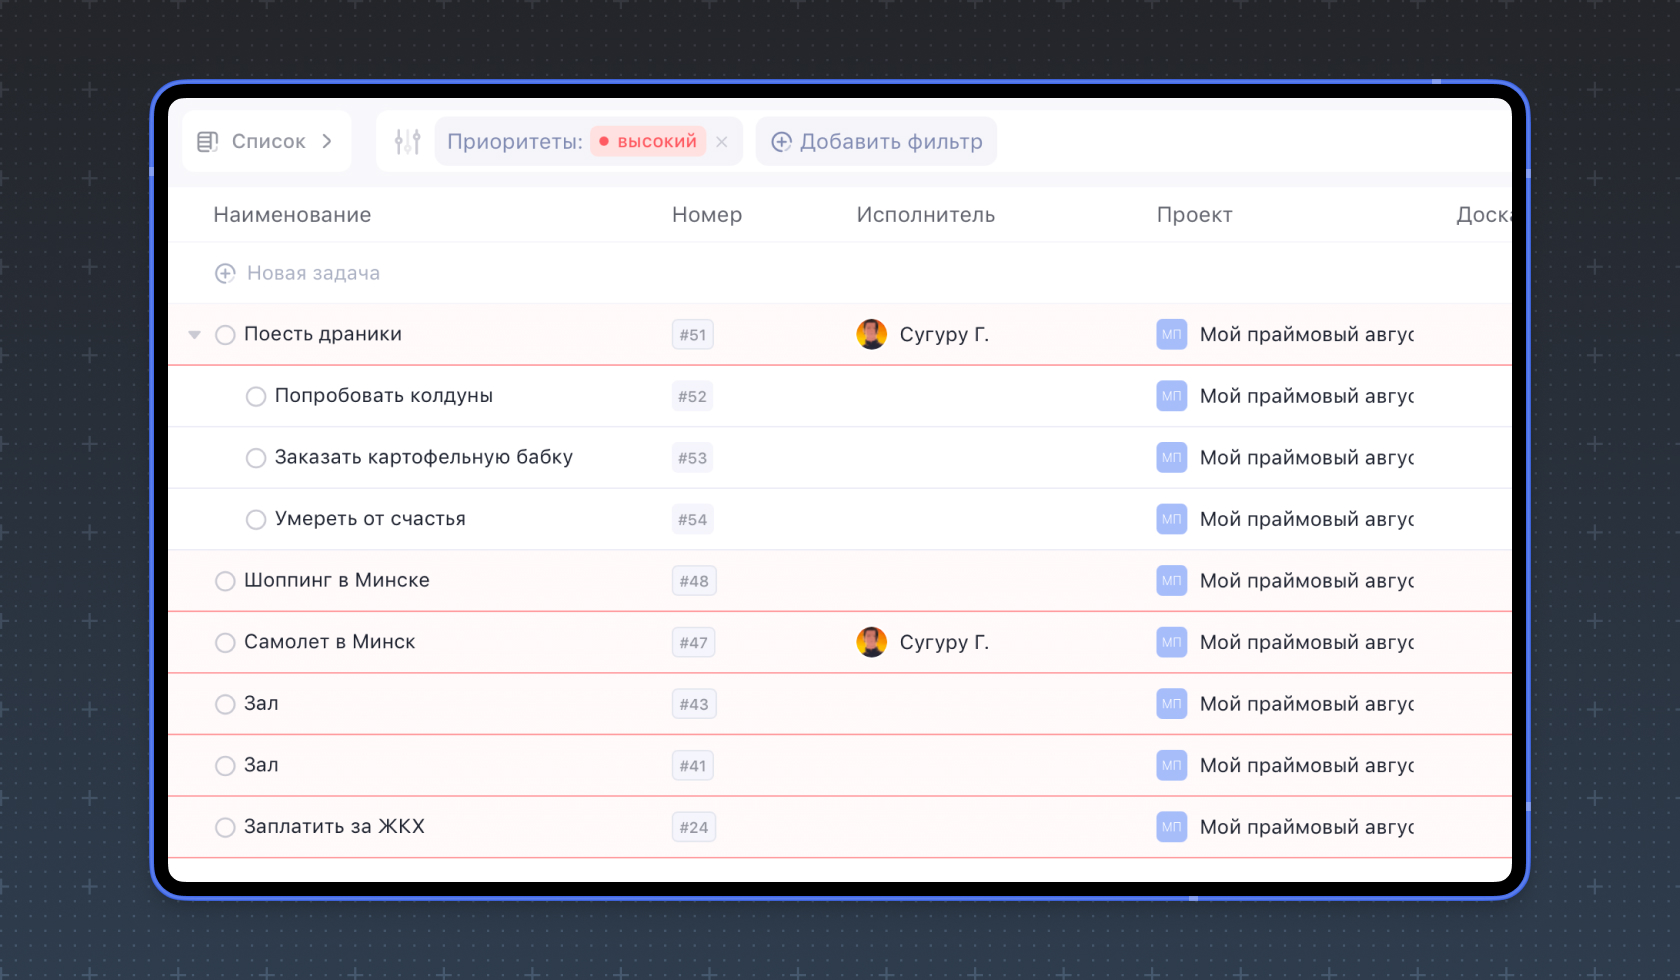Open task number #52 badge
Screen dimensions: 1680x980
[x=693, y=397]
